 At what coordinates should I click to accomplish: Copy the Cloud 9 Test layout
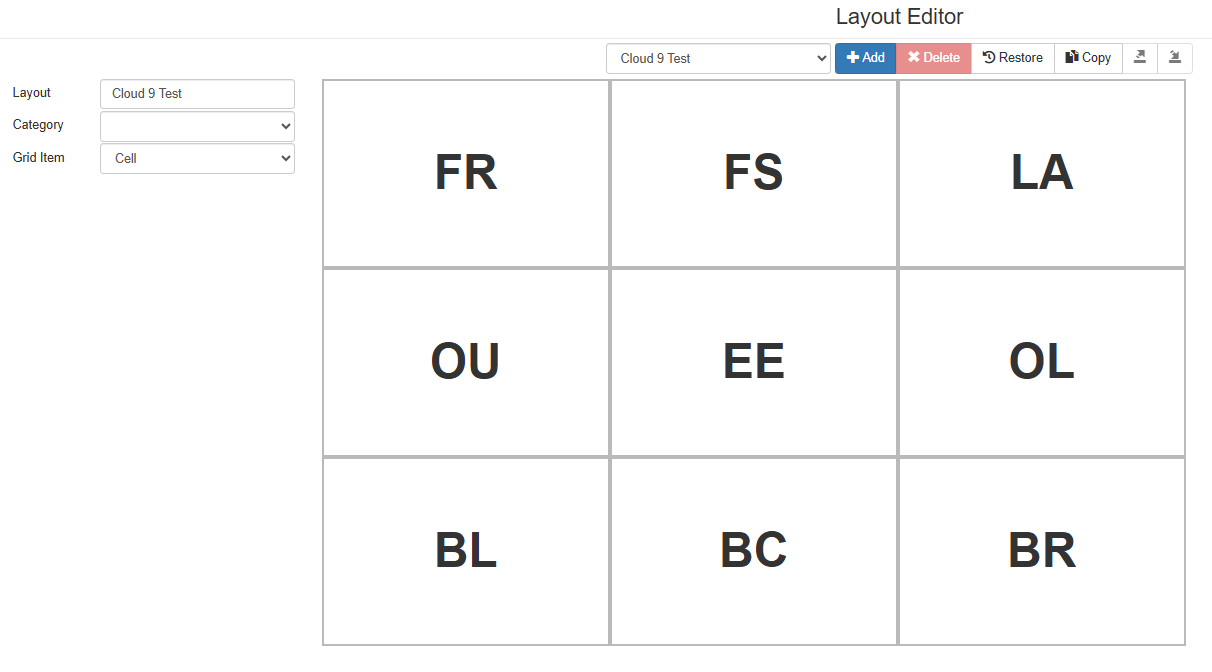(1089, 58)
